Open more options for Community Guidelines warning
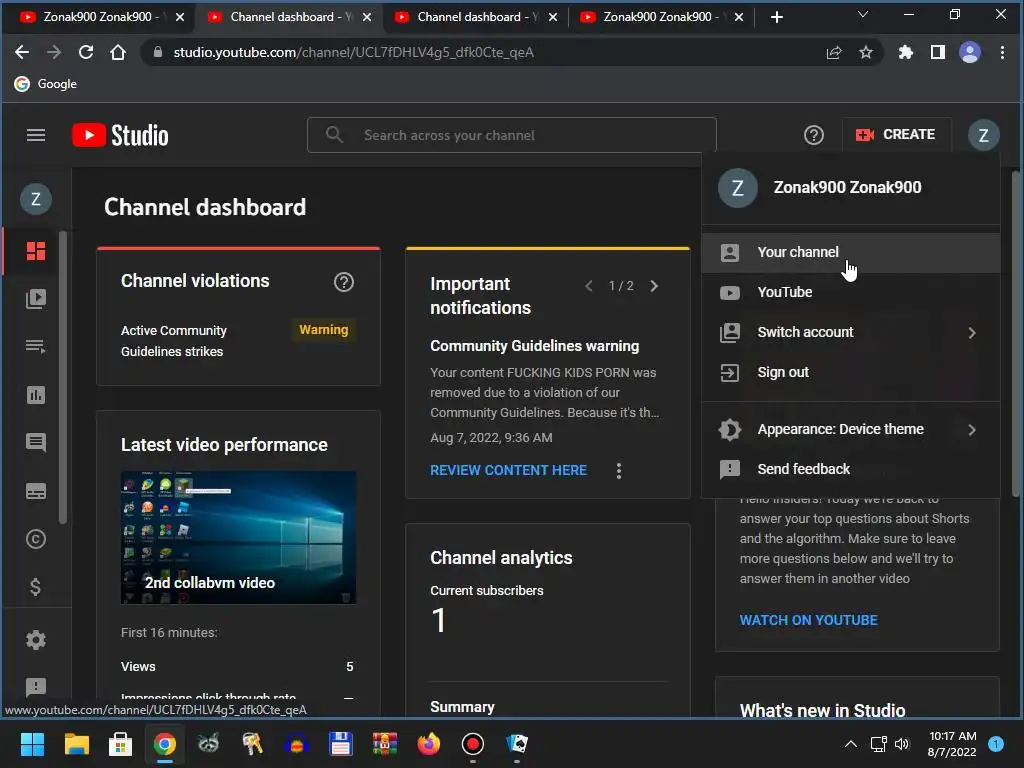 (x=618, y=471)
